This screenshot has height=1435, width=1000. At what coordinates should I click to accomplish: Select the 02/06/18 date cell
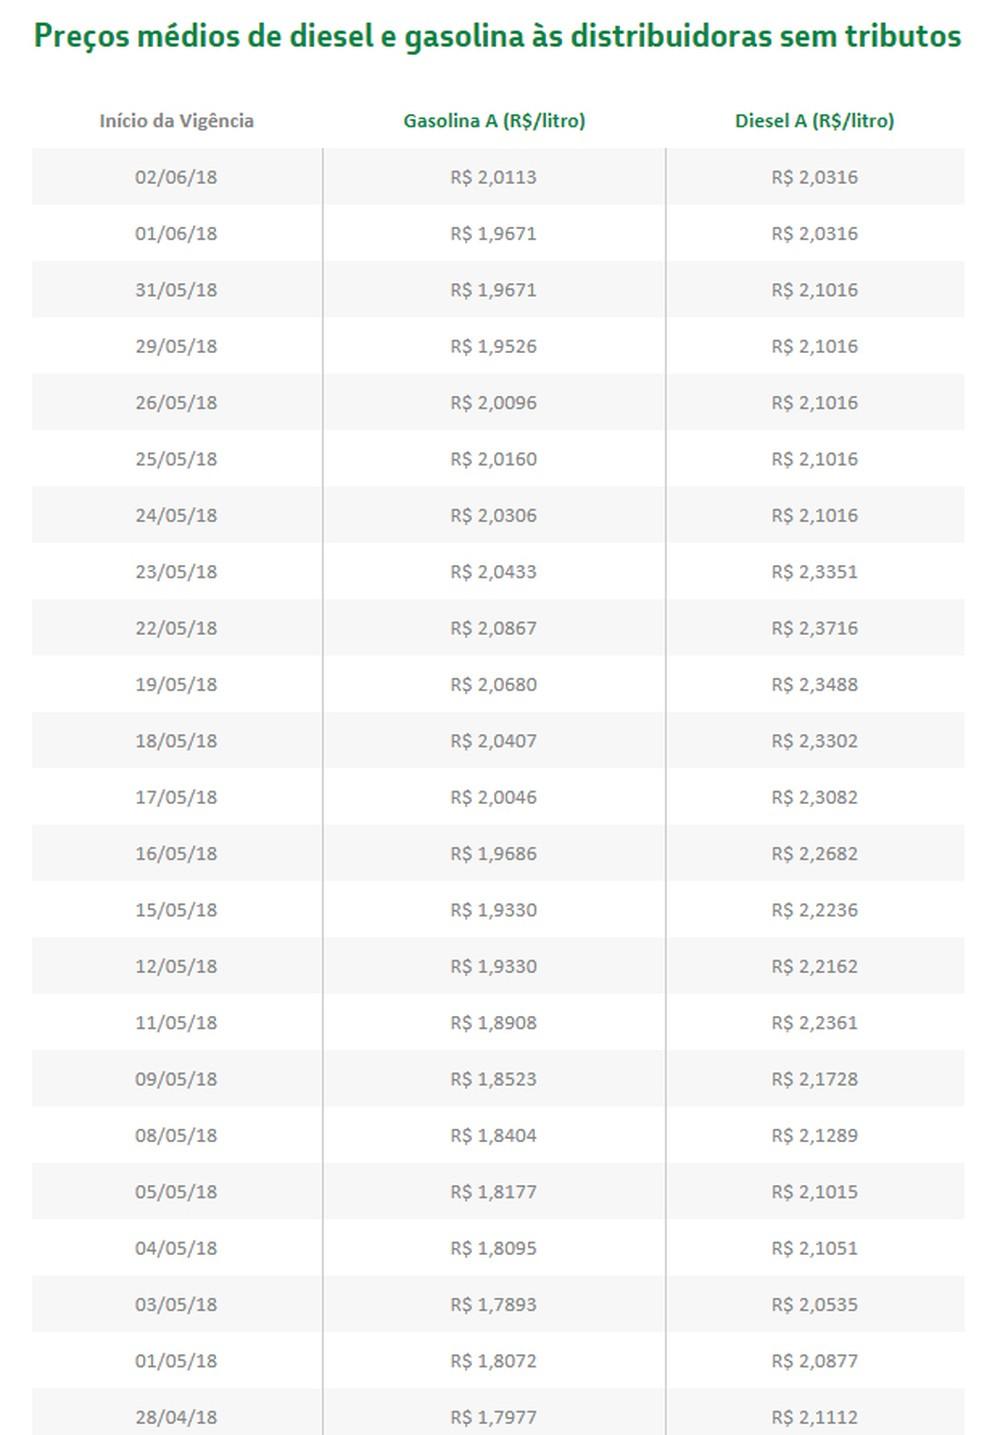176,177
